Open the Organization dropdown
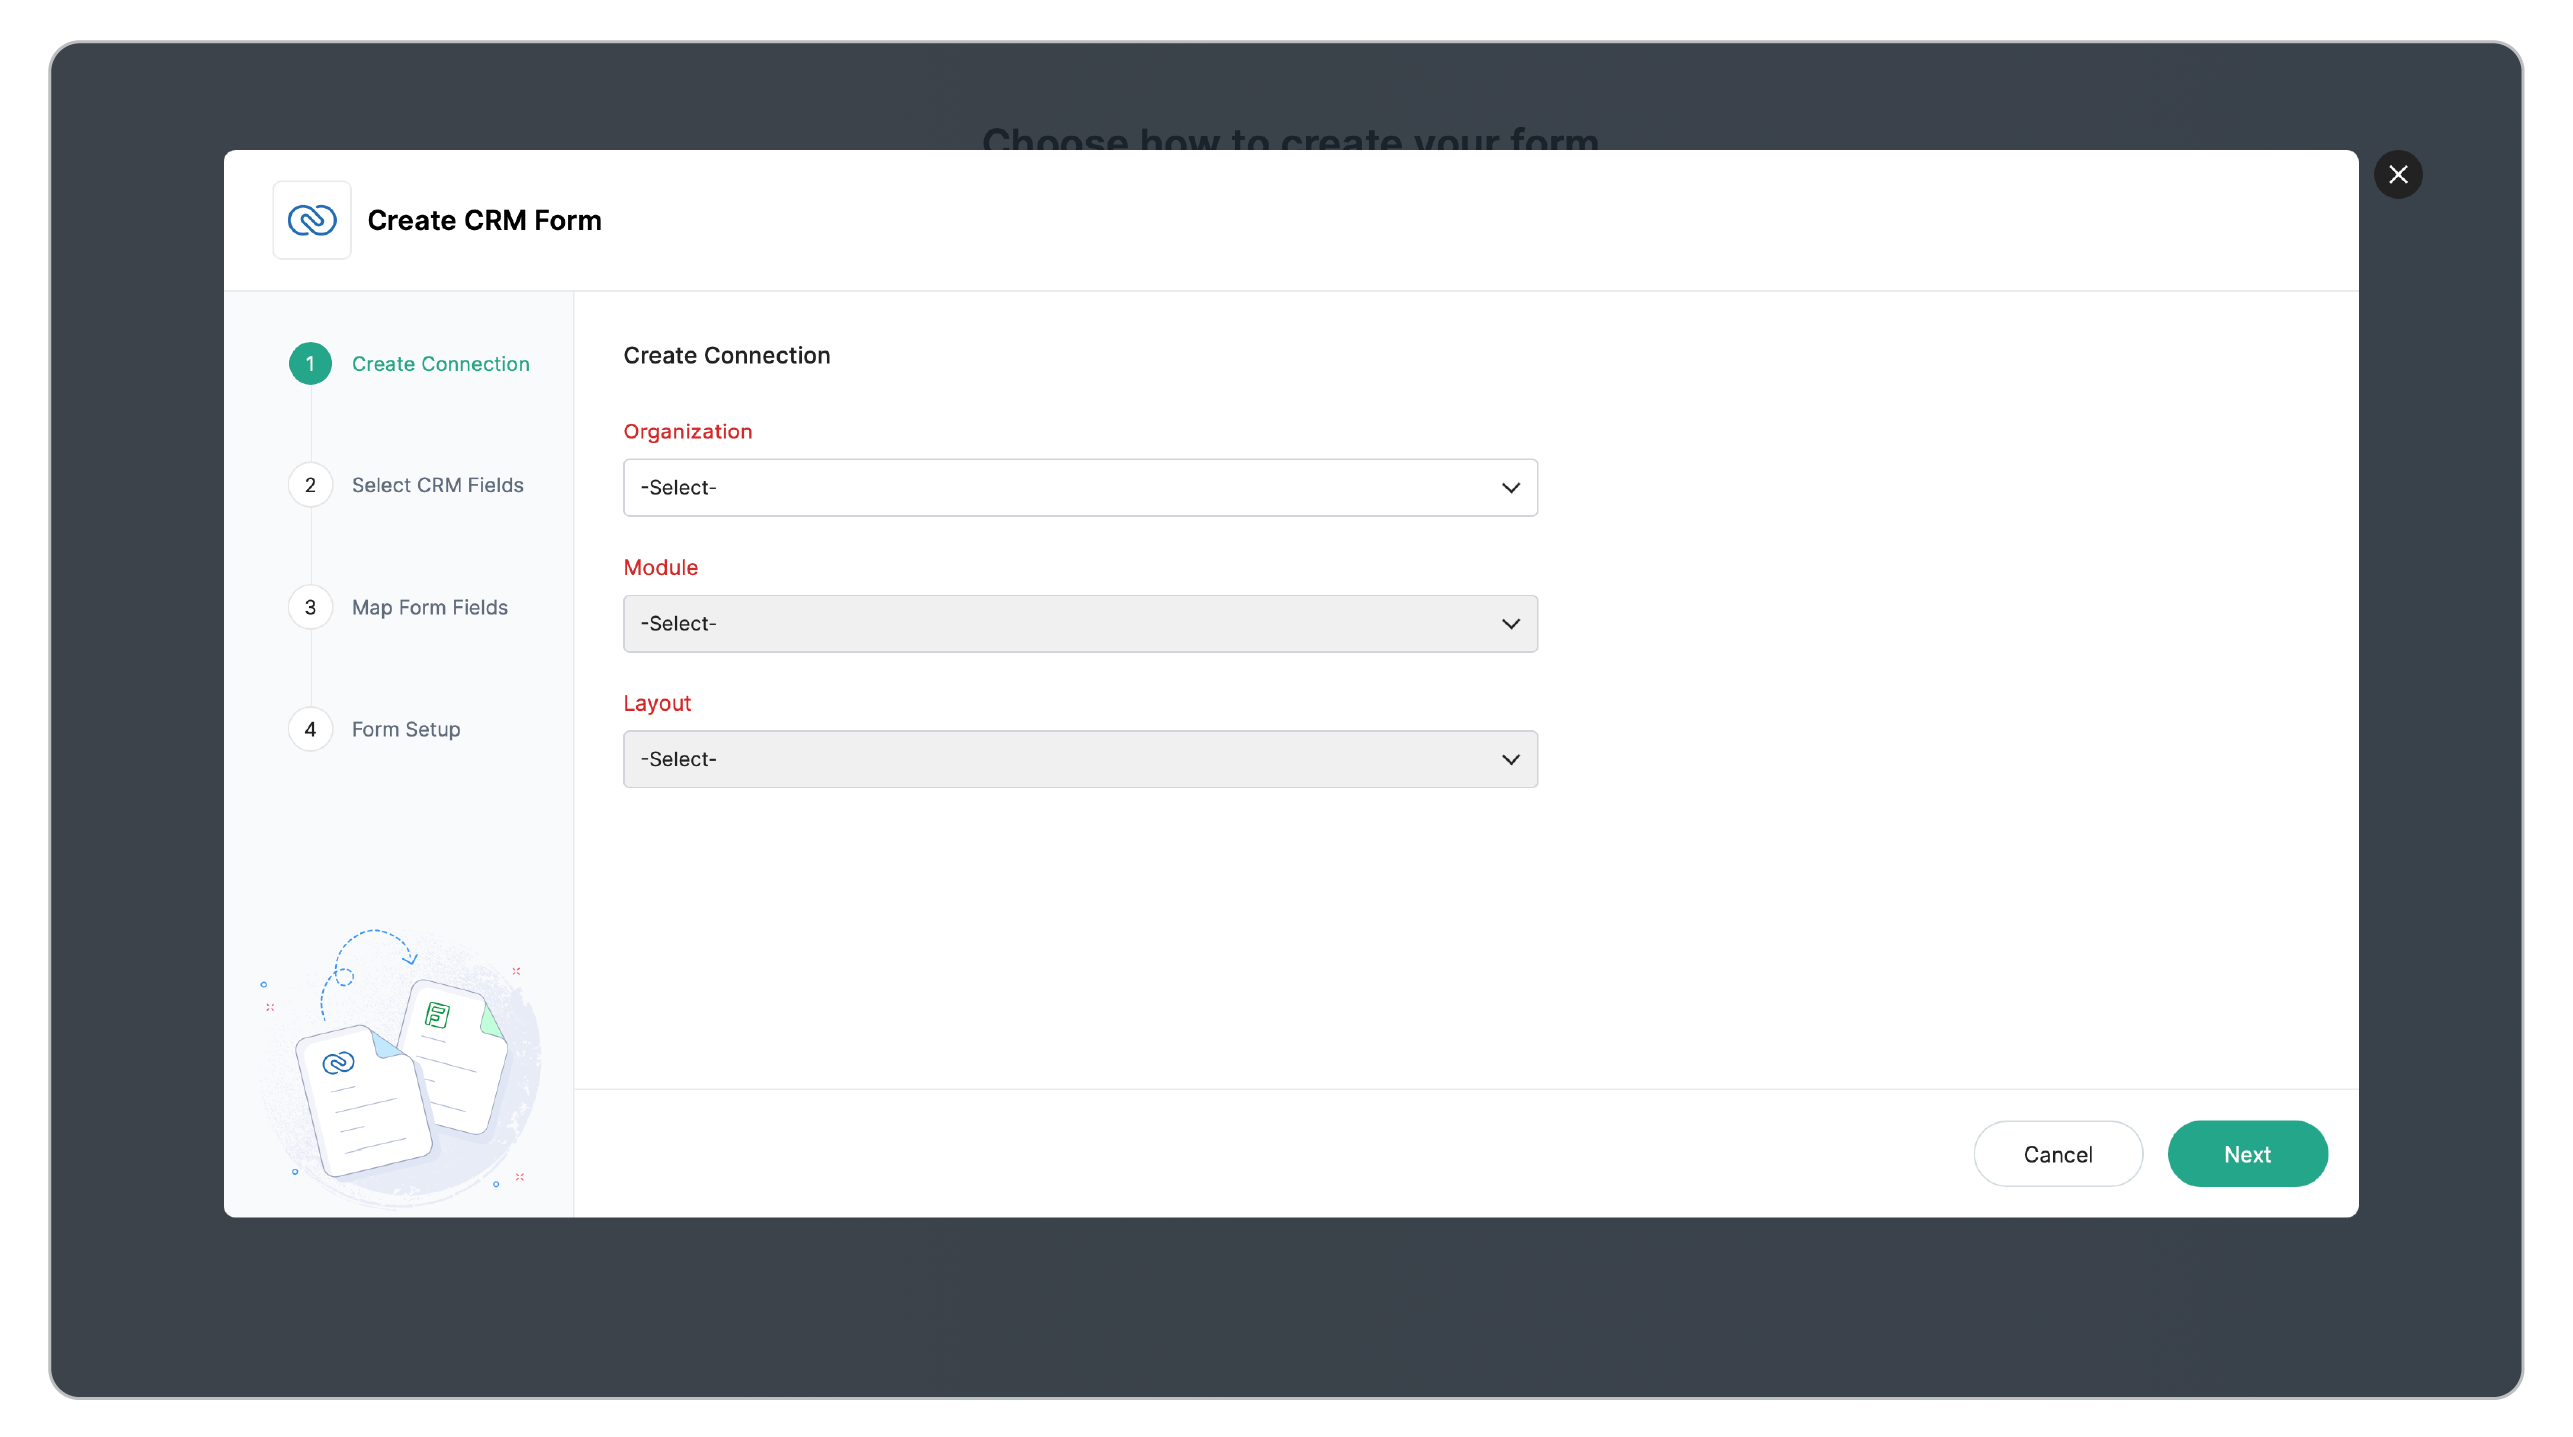Screen dimensions: 2573x1437 tap(1079, 488)
